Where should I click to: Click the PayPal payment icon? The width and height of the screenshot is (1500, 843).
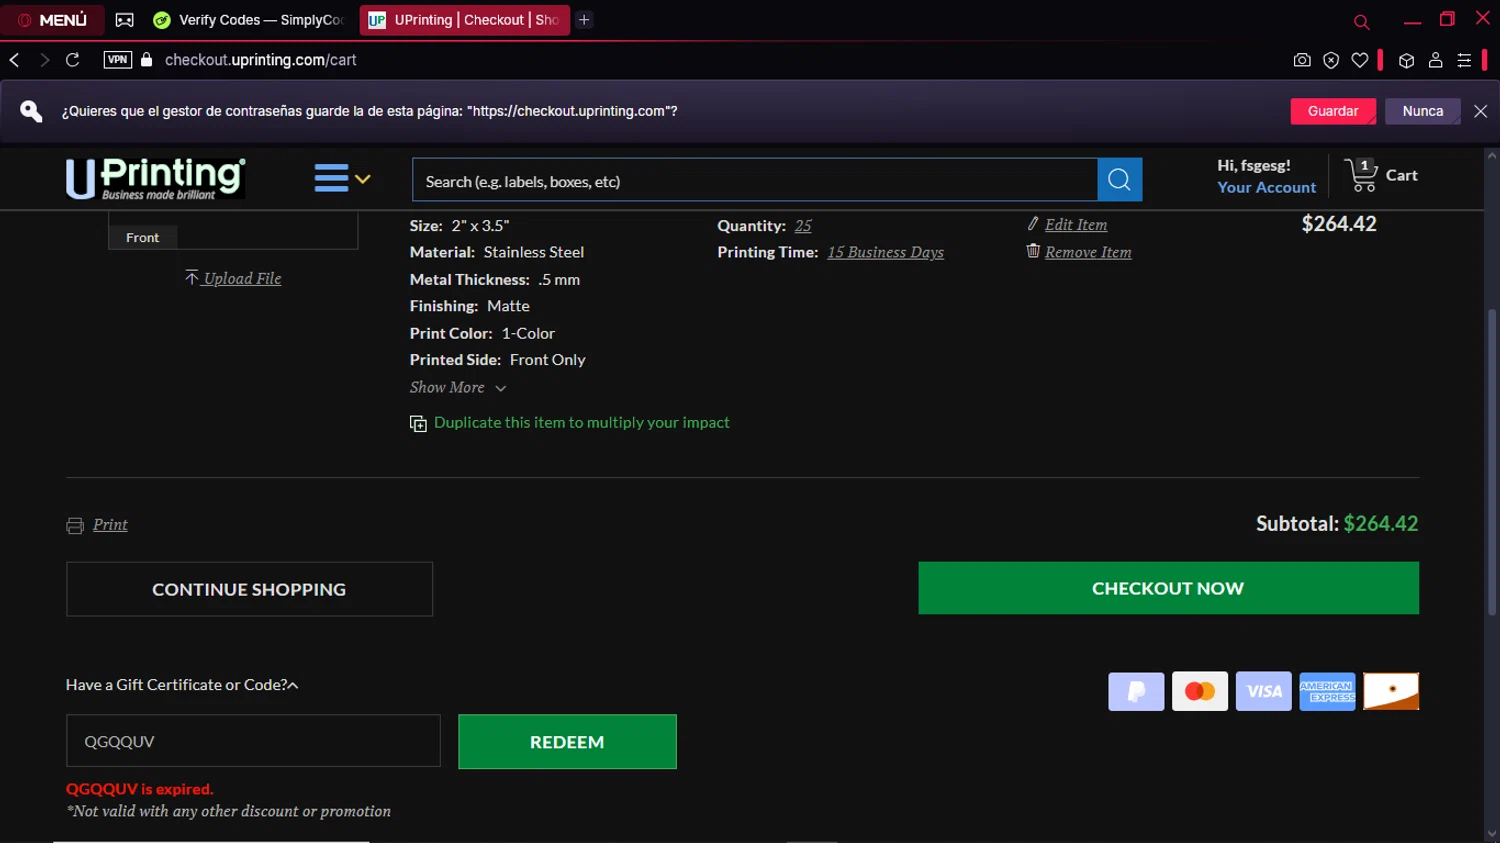[x=1135, y=691]
